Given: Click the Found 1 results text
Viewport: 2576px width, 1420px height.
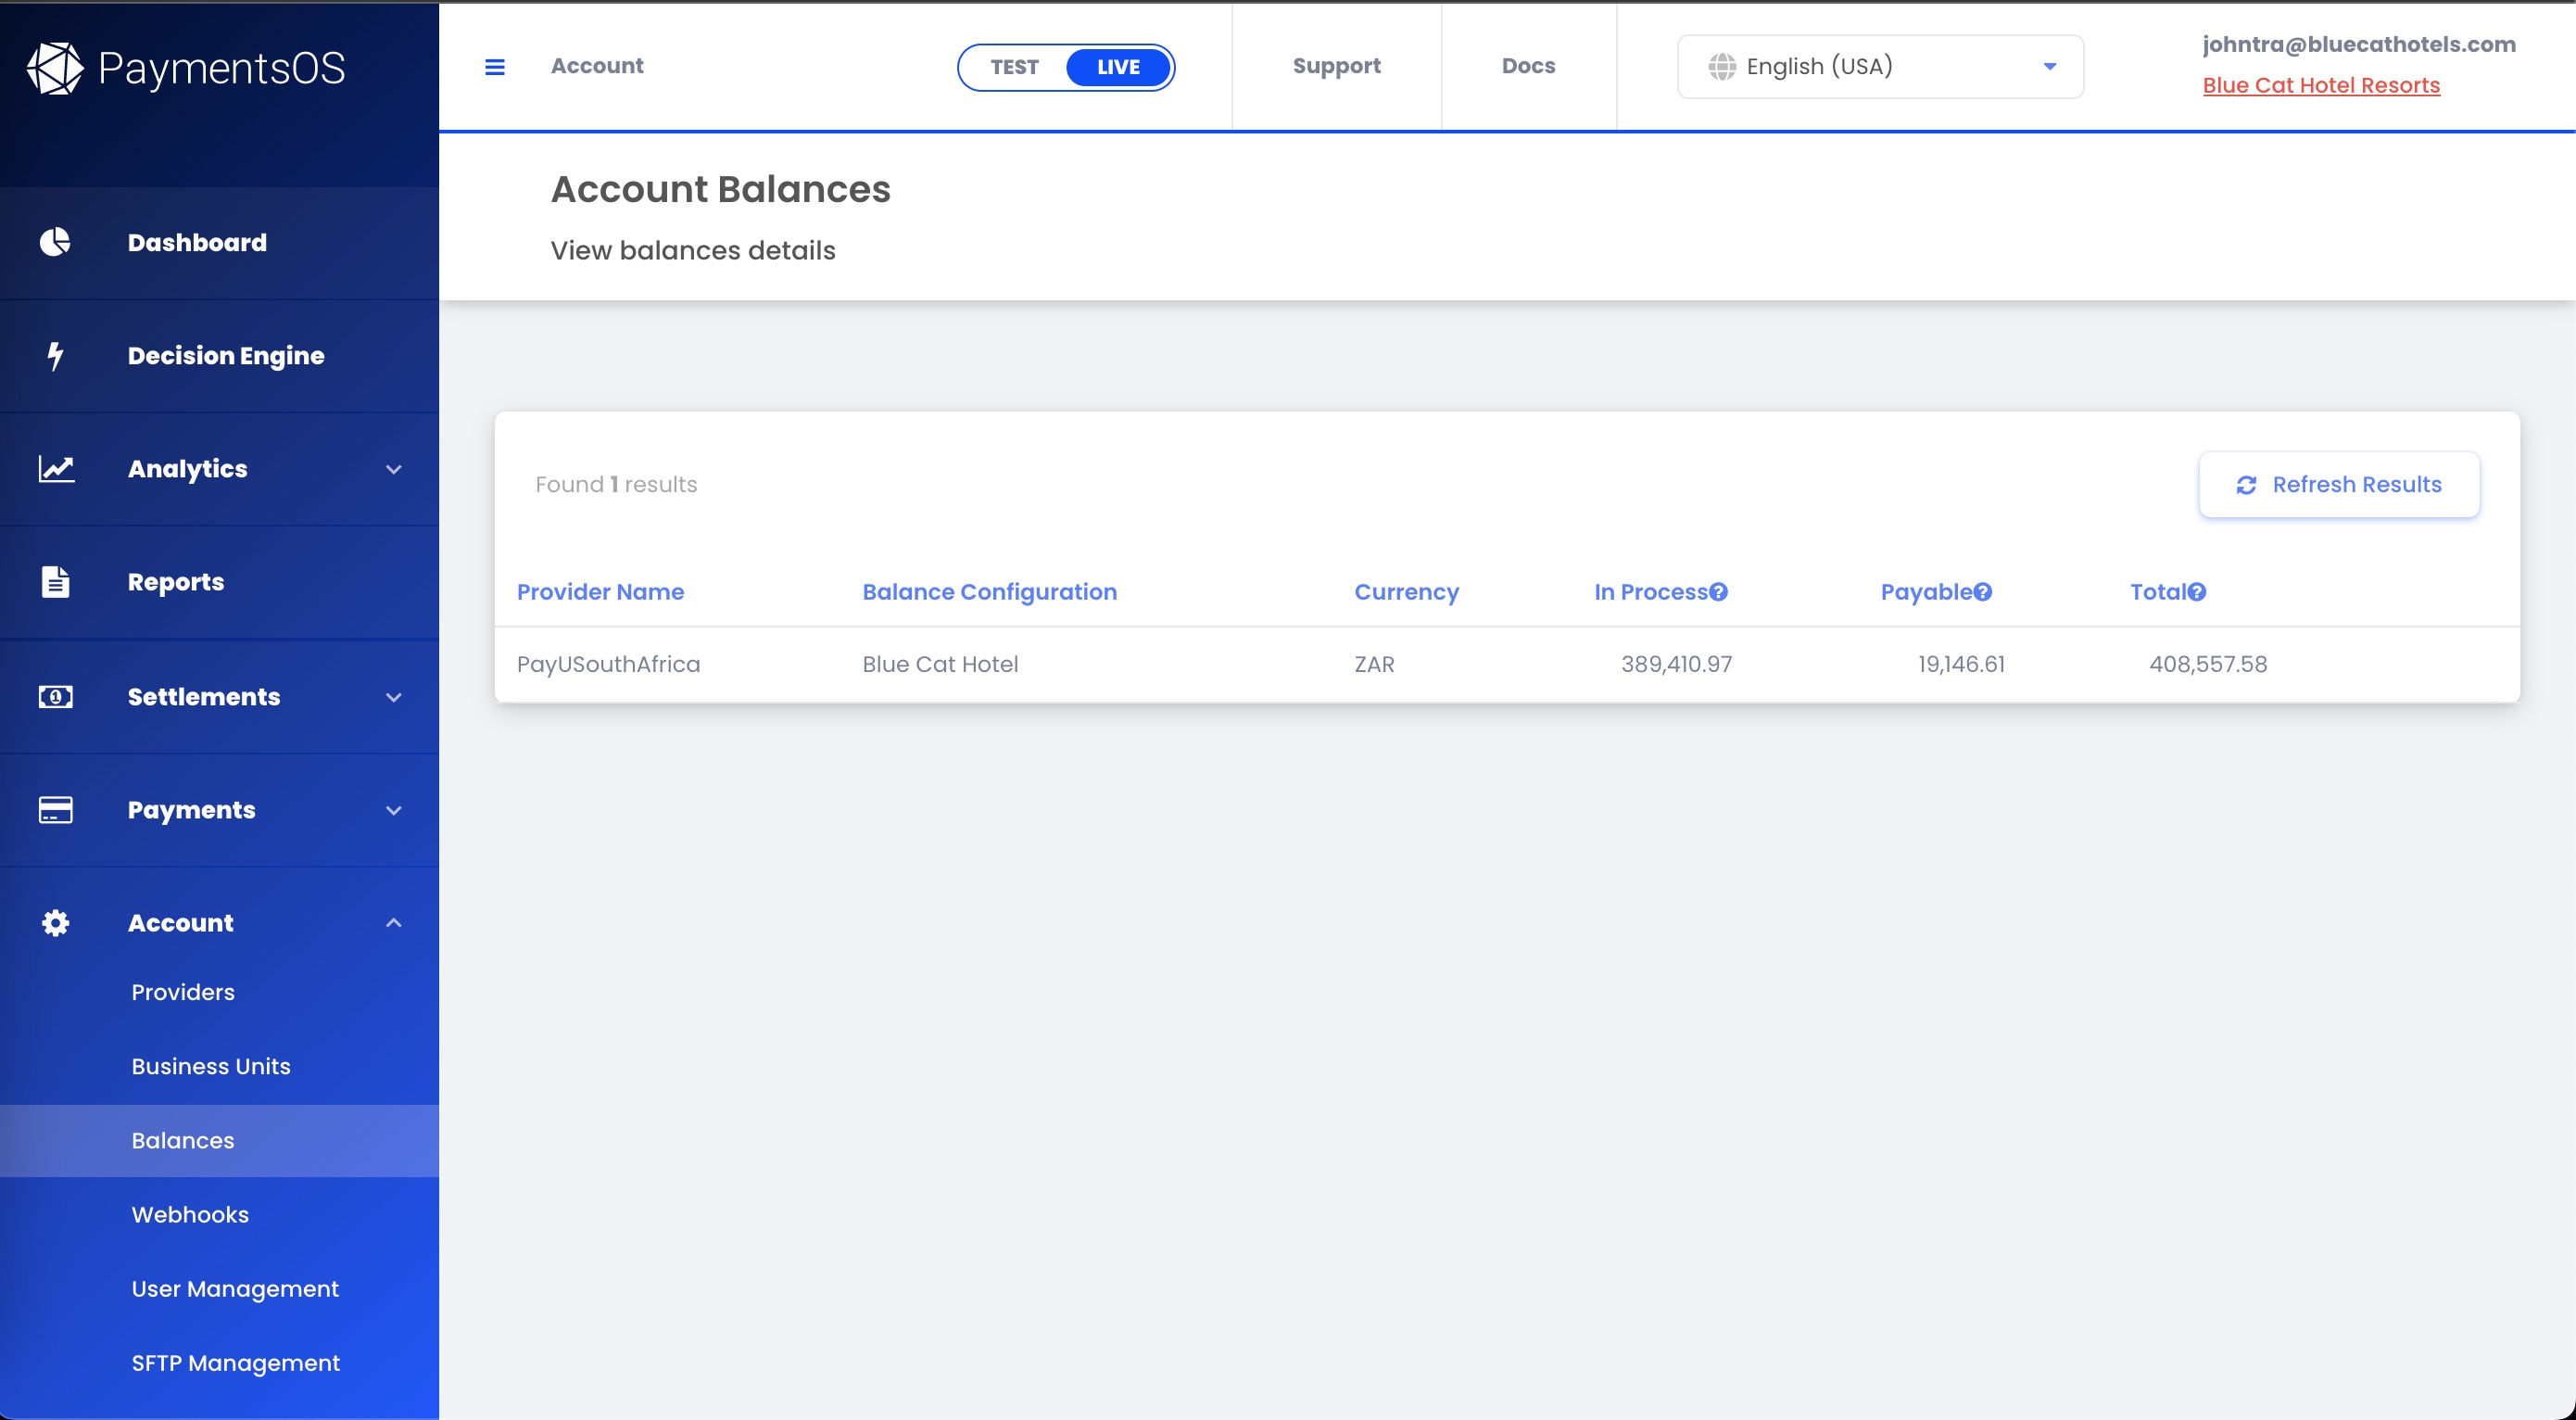Looking at the screenshot, I should coord(616,485).
